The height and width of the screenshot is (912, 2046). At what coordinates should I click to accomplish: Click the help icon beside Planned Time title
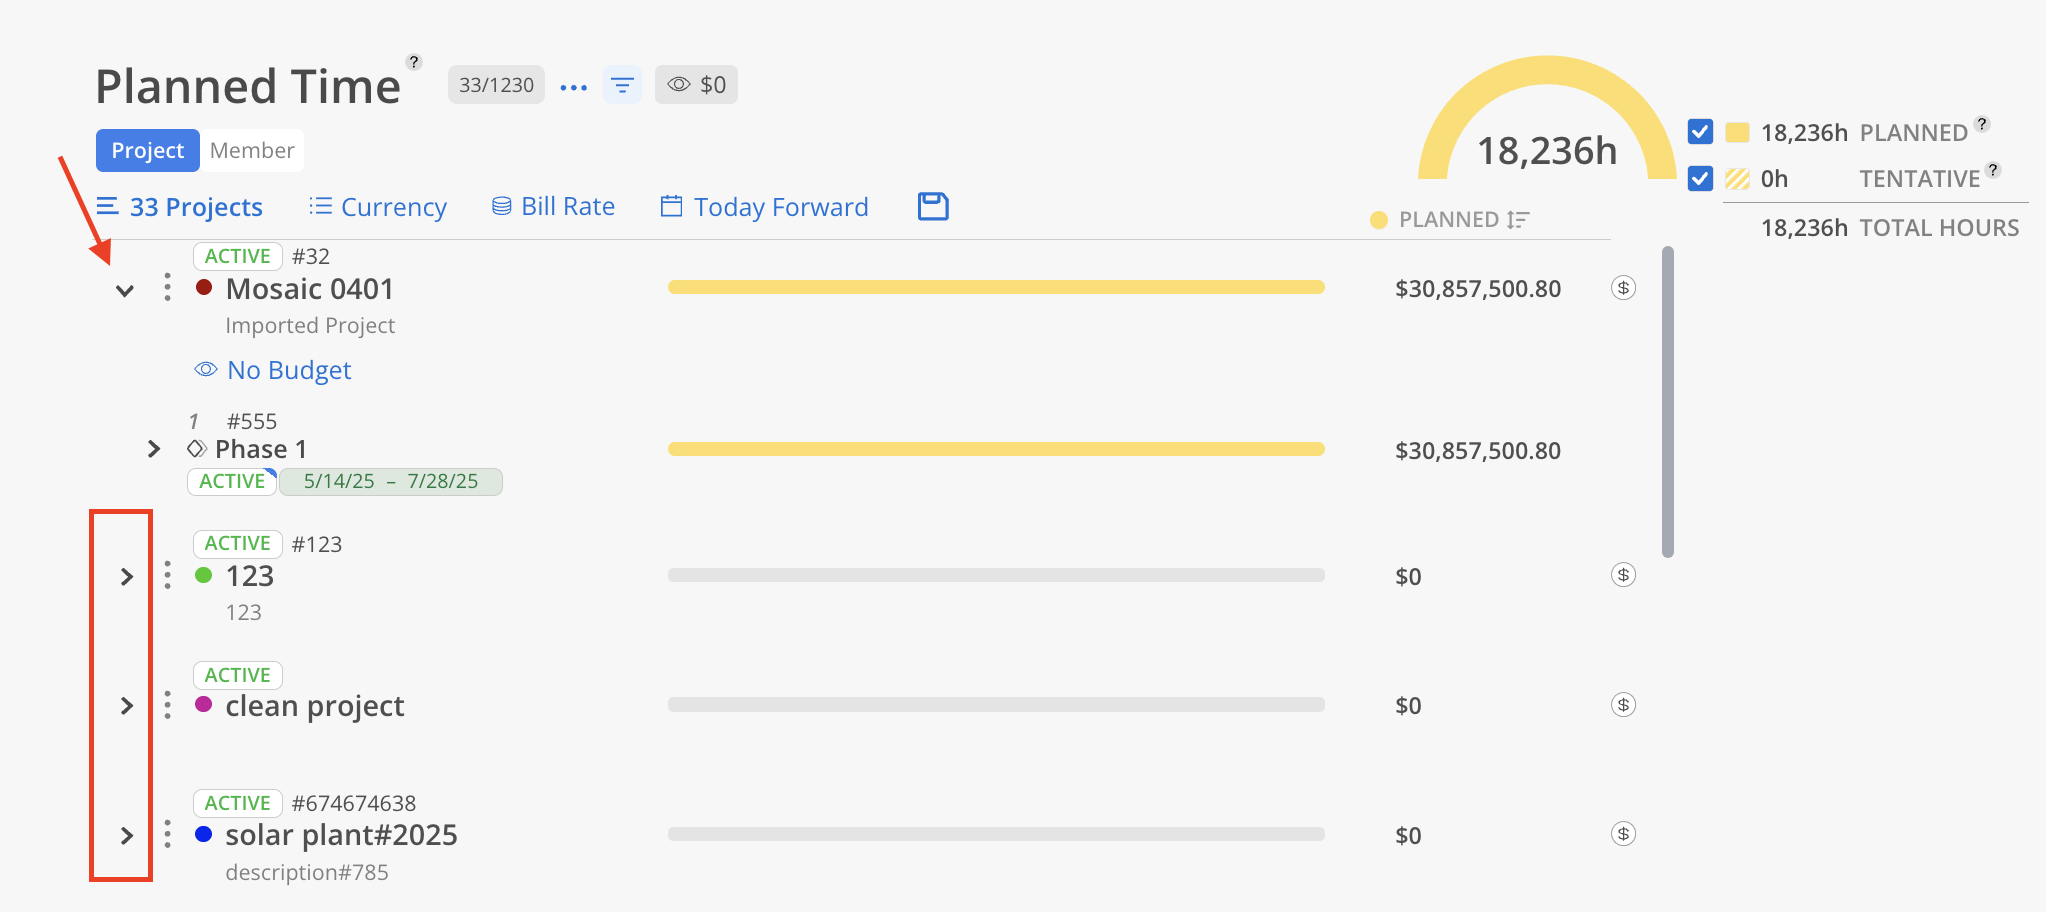click(414, 62)
